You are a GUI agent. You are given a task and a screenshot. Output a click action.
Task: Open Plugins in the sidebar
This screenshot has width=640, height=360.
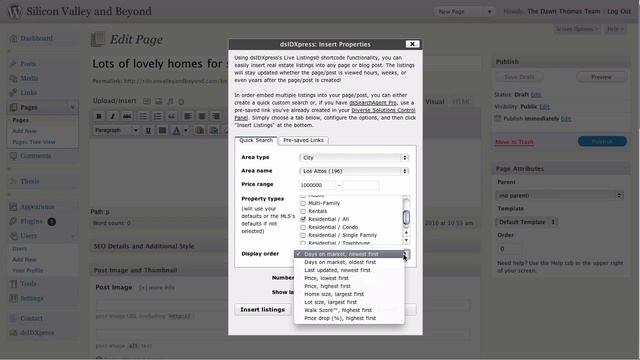31,221
